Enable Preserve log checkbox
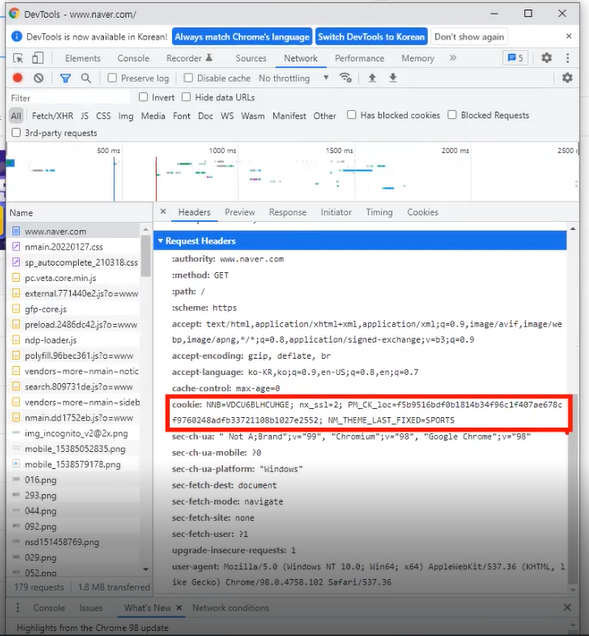 tap(112, 78)
